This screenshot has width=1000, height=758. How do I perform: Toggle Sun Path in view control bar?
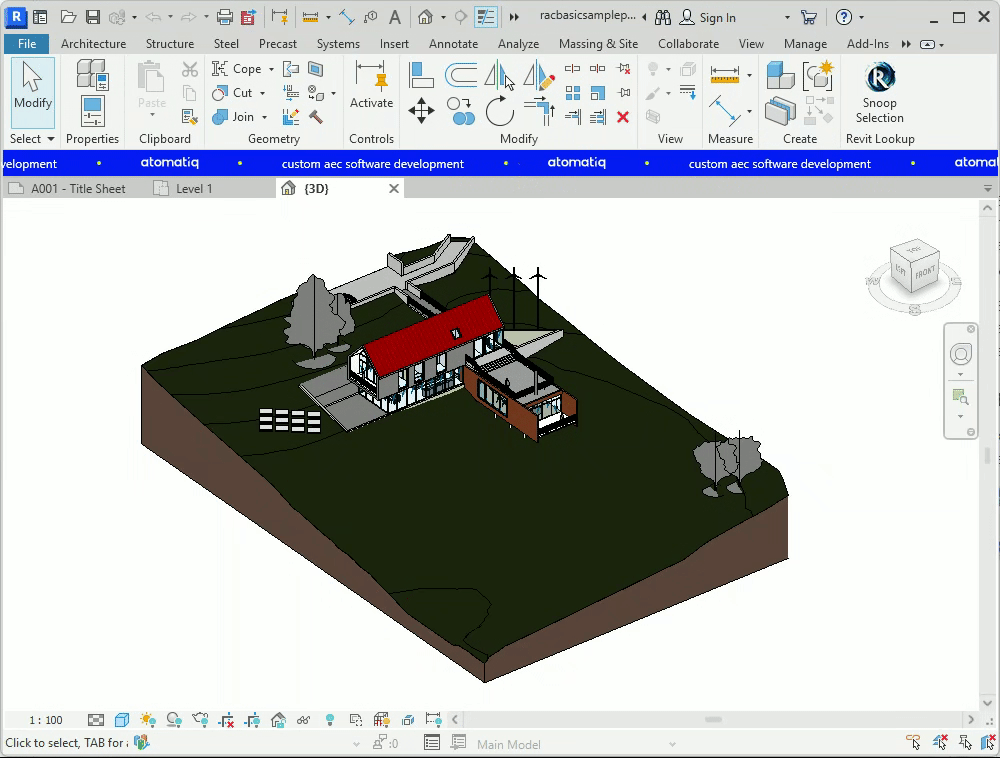click(x=148, y=720)
